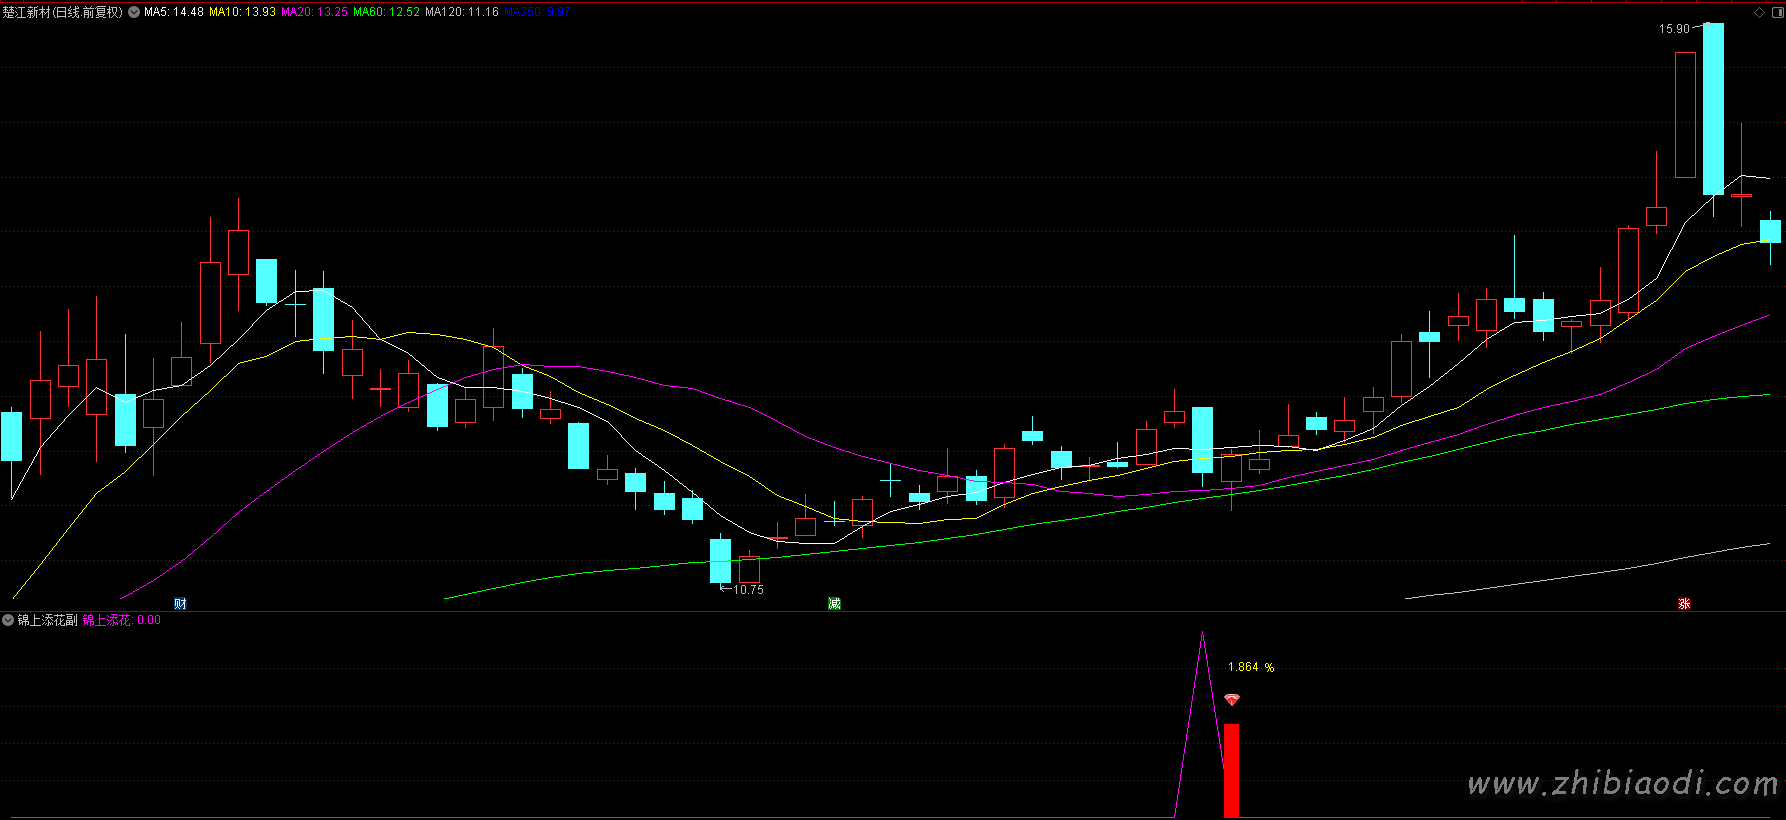Click the red signal bar in sub-chart
The width and height of the screenshot is (1786, 820).
pos(1231,770)
